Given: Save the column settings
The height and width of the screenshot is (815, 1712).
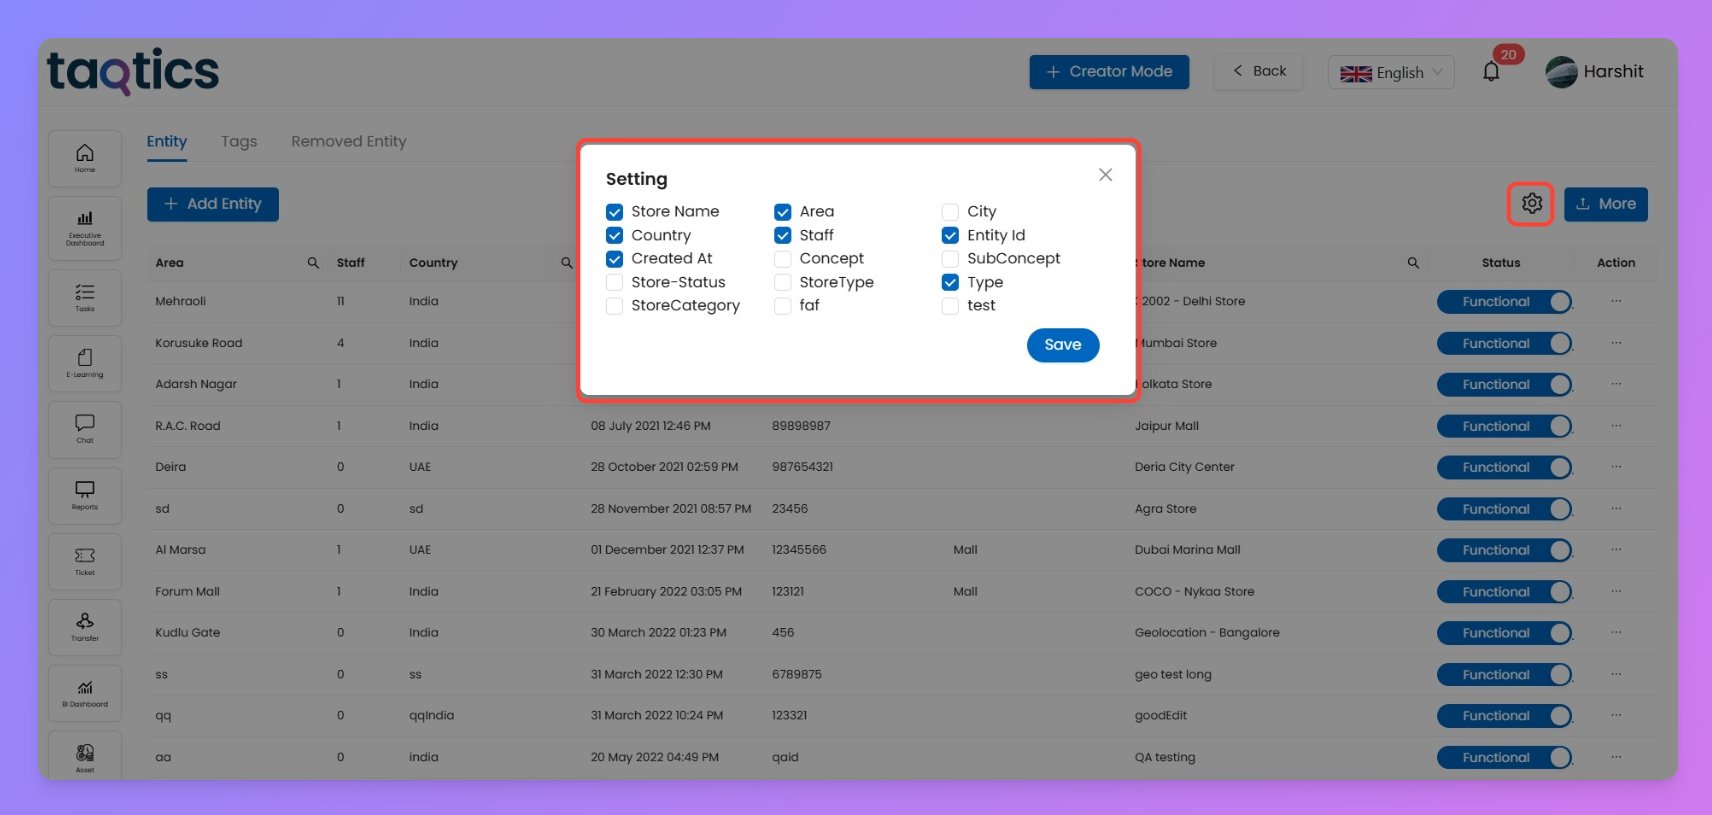Looking at the screenshot, I should (x=1062, y=345).
